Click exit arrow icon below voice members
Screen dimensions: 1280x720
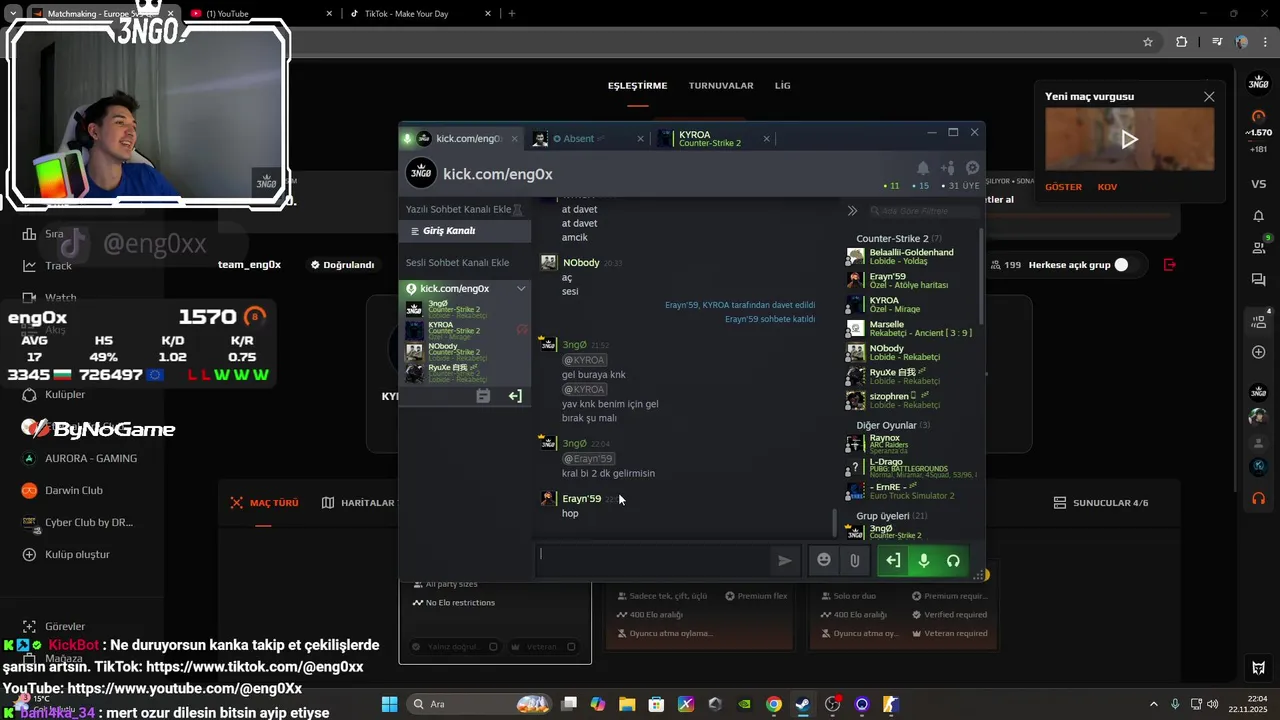tap(515, 396)
